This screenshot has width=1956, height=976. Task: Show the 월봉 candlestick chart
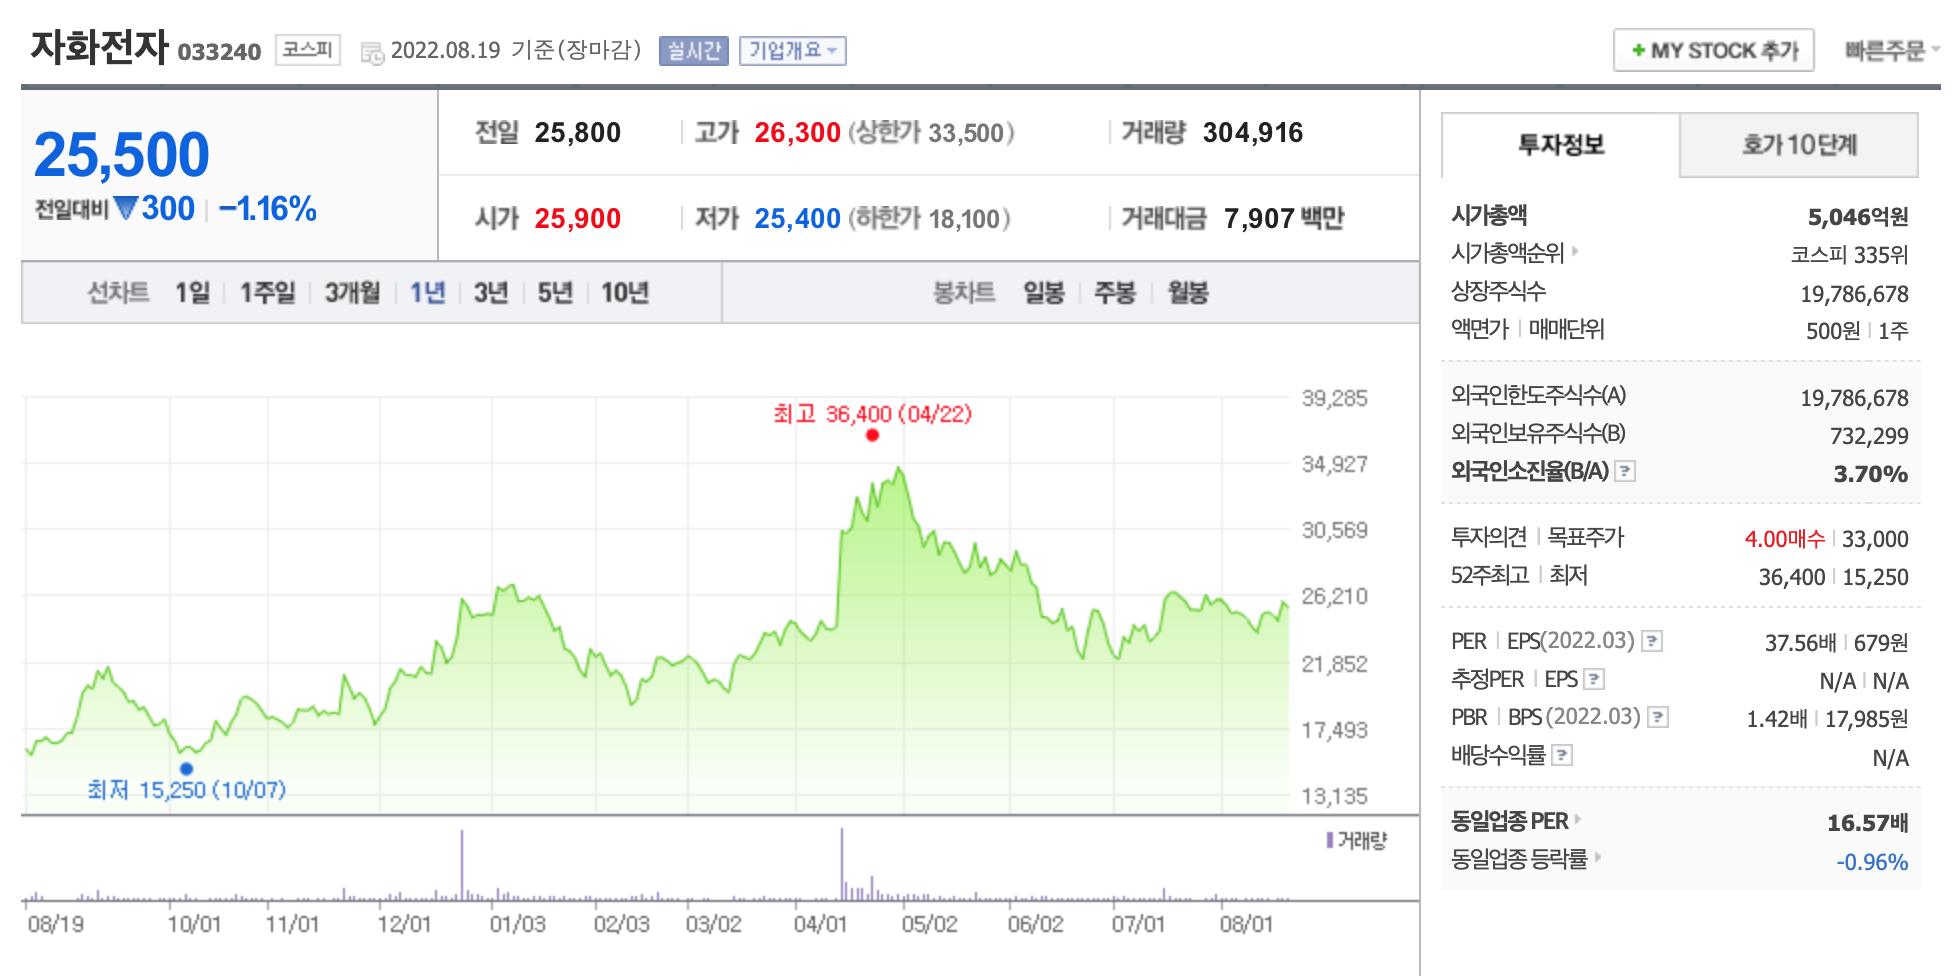tap(1188, 292)
